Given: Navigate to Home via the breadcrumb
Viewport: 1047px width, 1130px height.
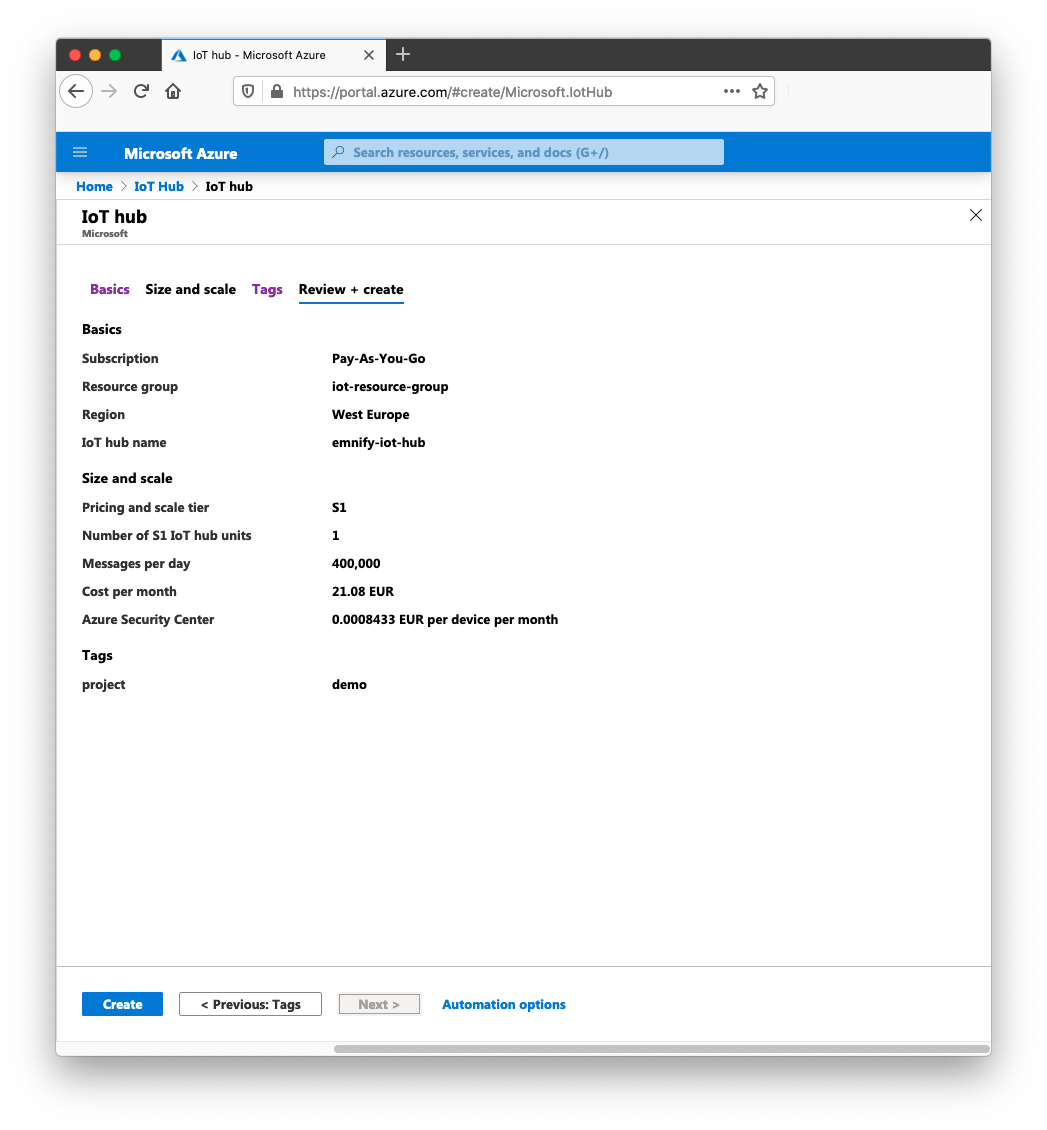Looking at the screenshot, I should tap(94, 186).
